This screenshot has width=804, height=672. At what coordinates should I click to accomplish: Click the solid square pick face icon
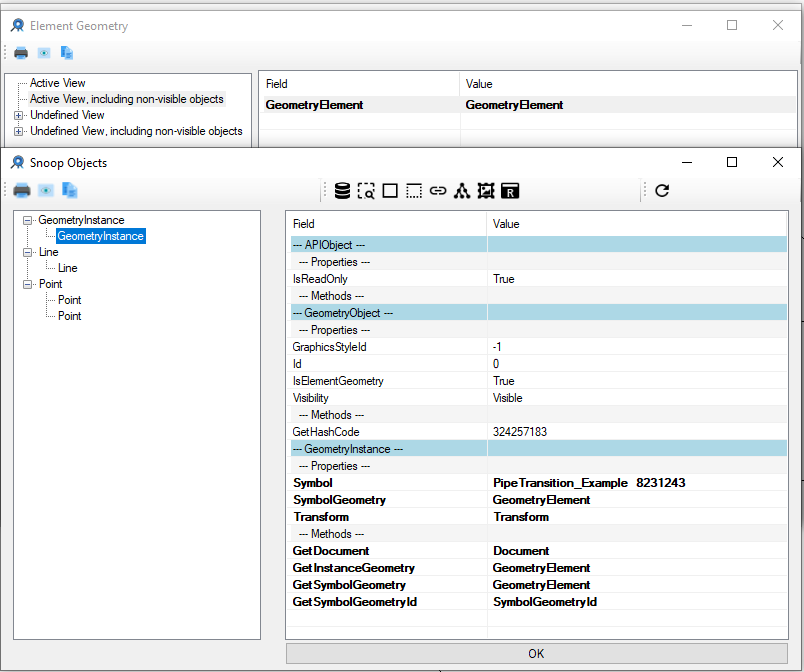390,191
